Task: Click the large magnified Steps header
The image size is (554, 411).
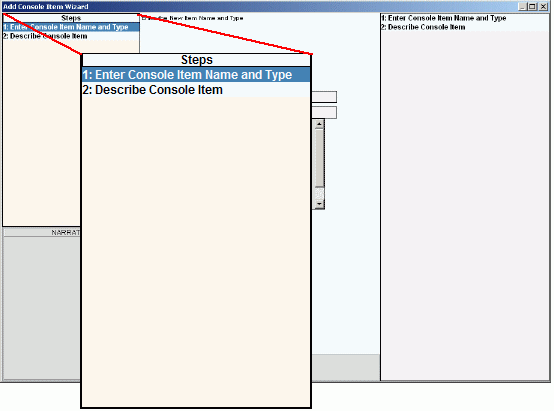Action: click(196, 60)
